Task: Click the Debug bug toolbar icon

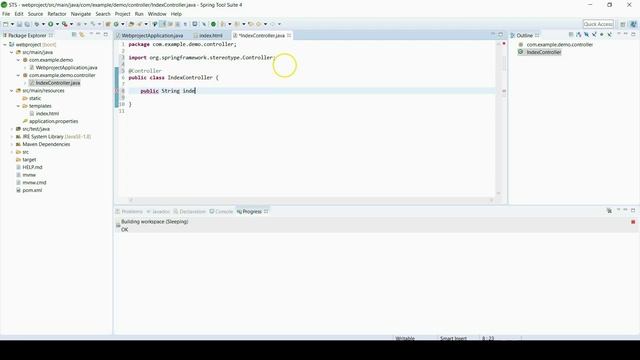Action: [x=37, y=24]
